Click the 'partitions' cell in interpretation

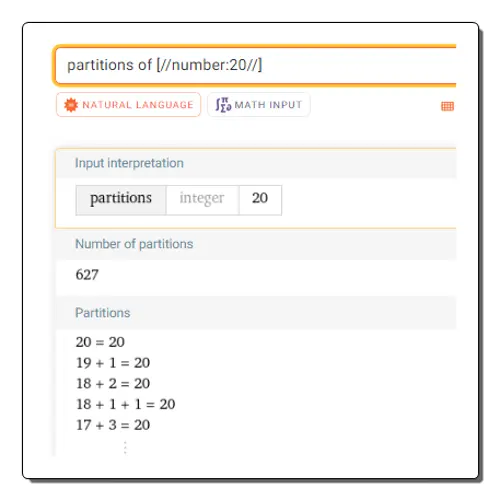click(x=121, y=200)
